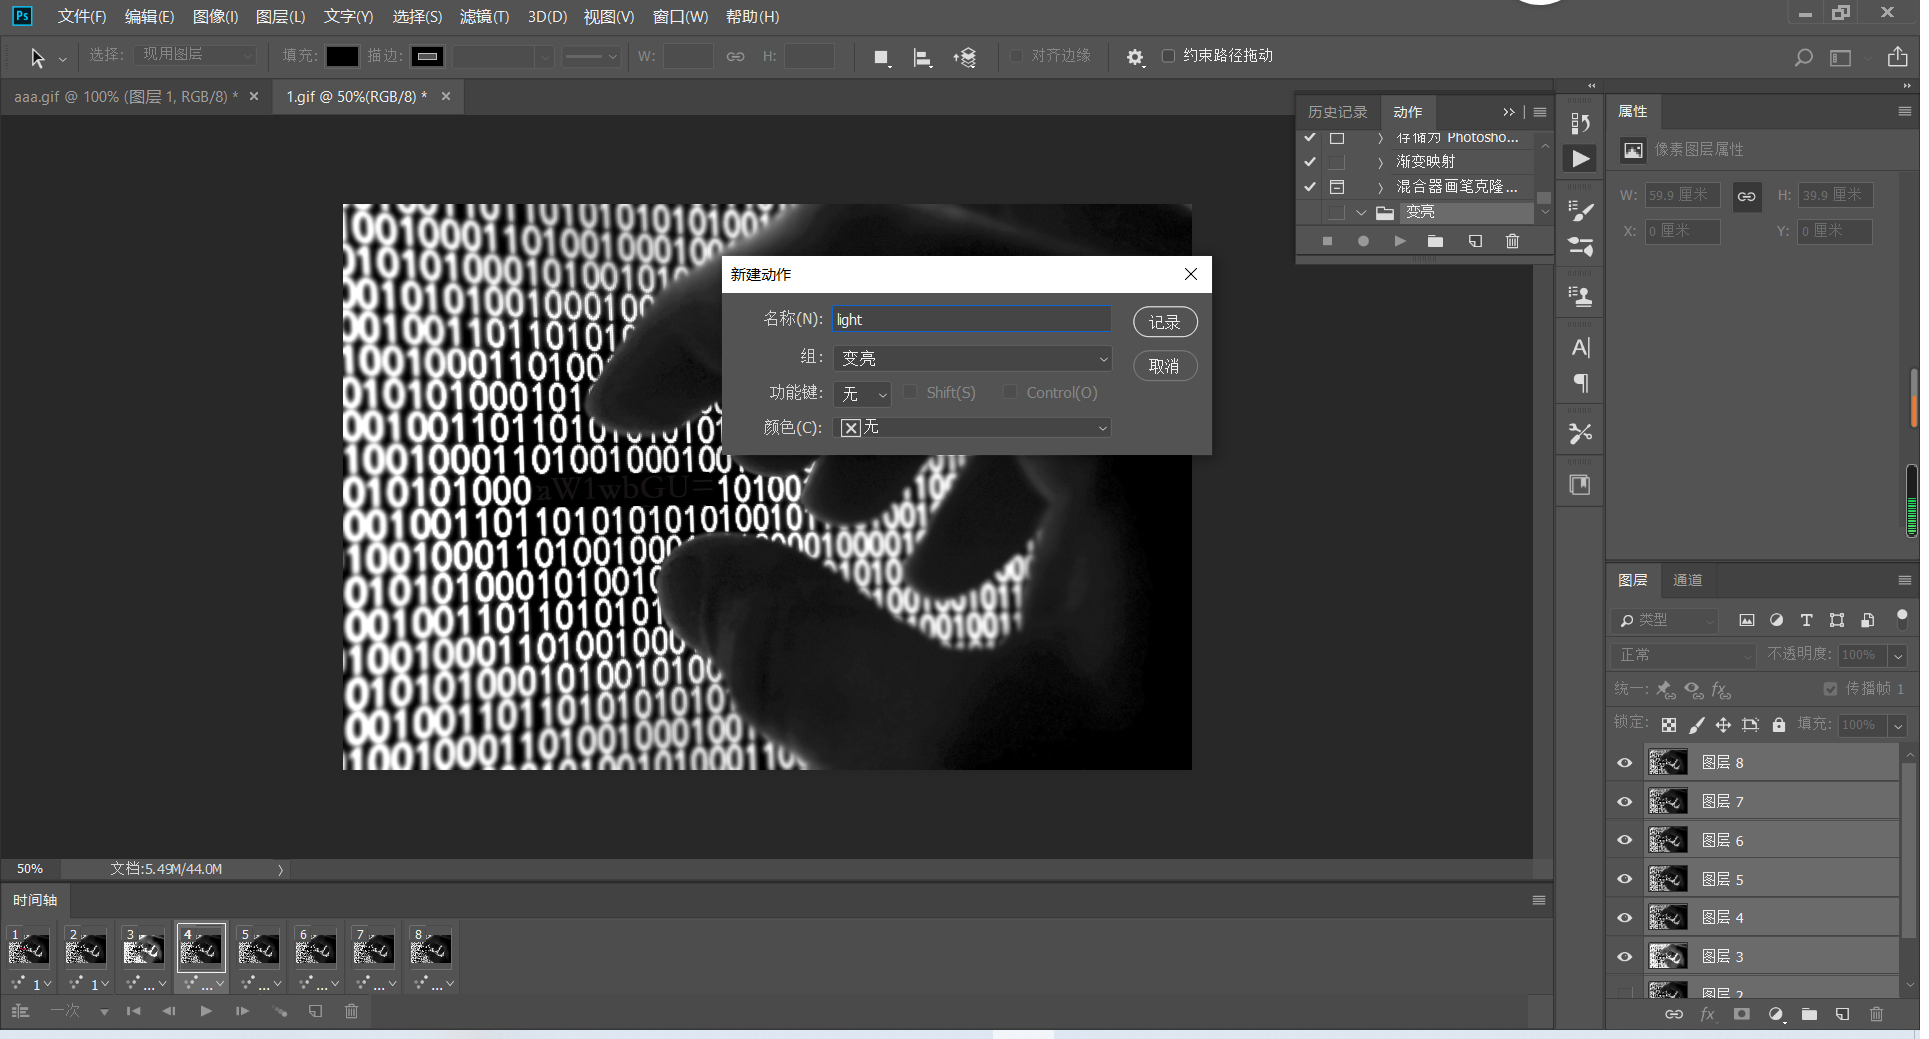Open the 滤镜(T) menu
This screenshot has height=1039, width=1929.
coord(484,17)
